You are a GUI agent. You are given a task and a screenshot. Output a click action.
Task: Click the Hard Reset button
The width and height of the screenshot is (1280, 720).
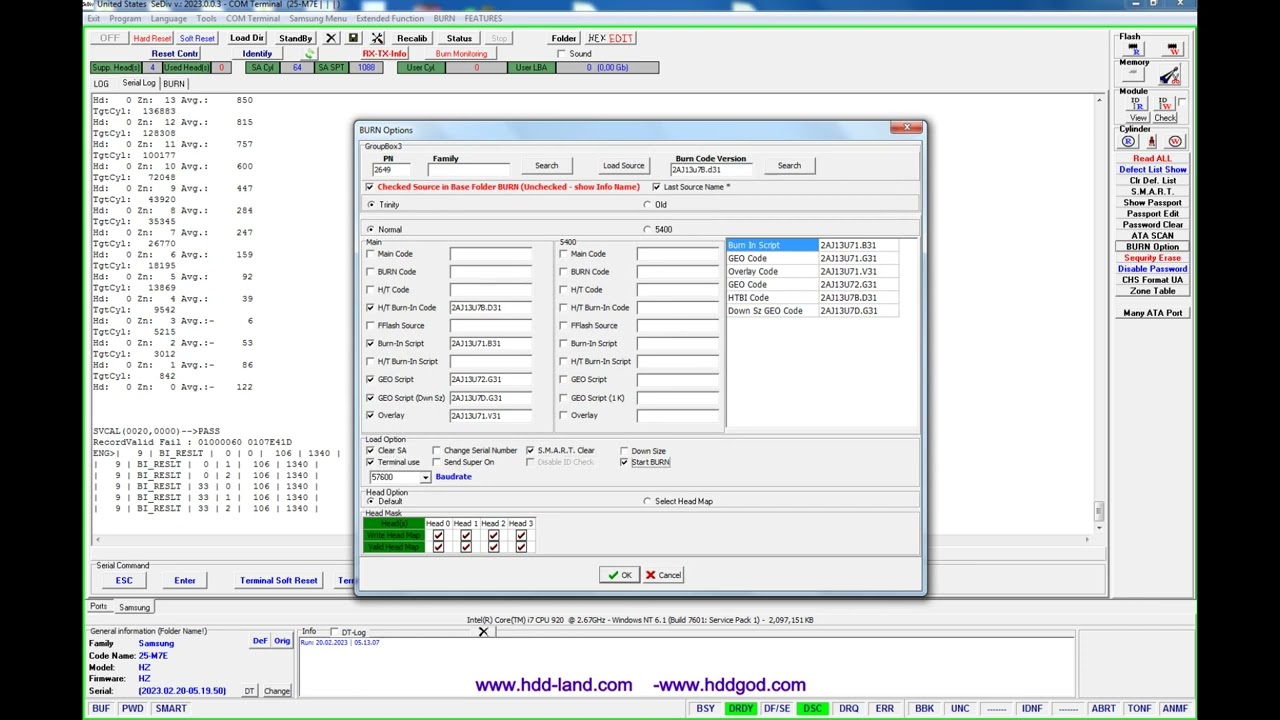click(x=152, y=38)
